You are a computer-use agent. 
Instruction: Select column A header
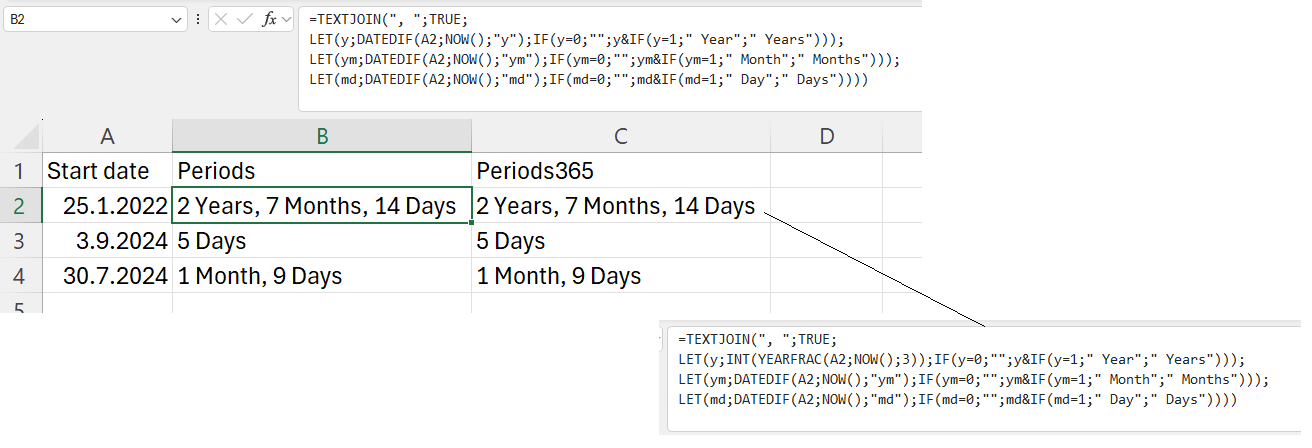[107, 137]
